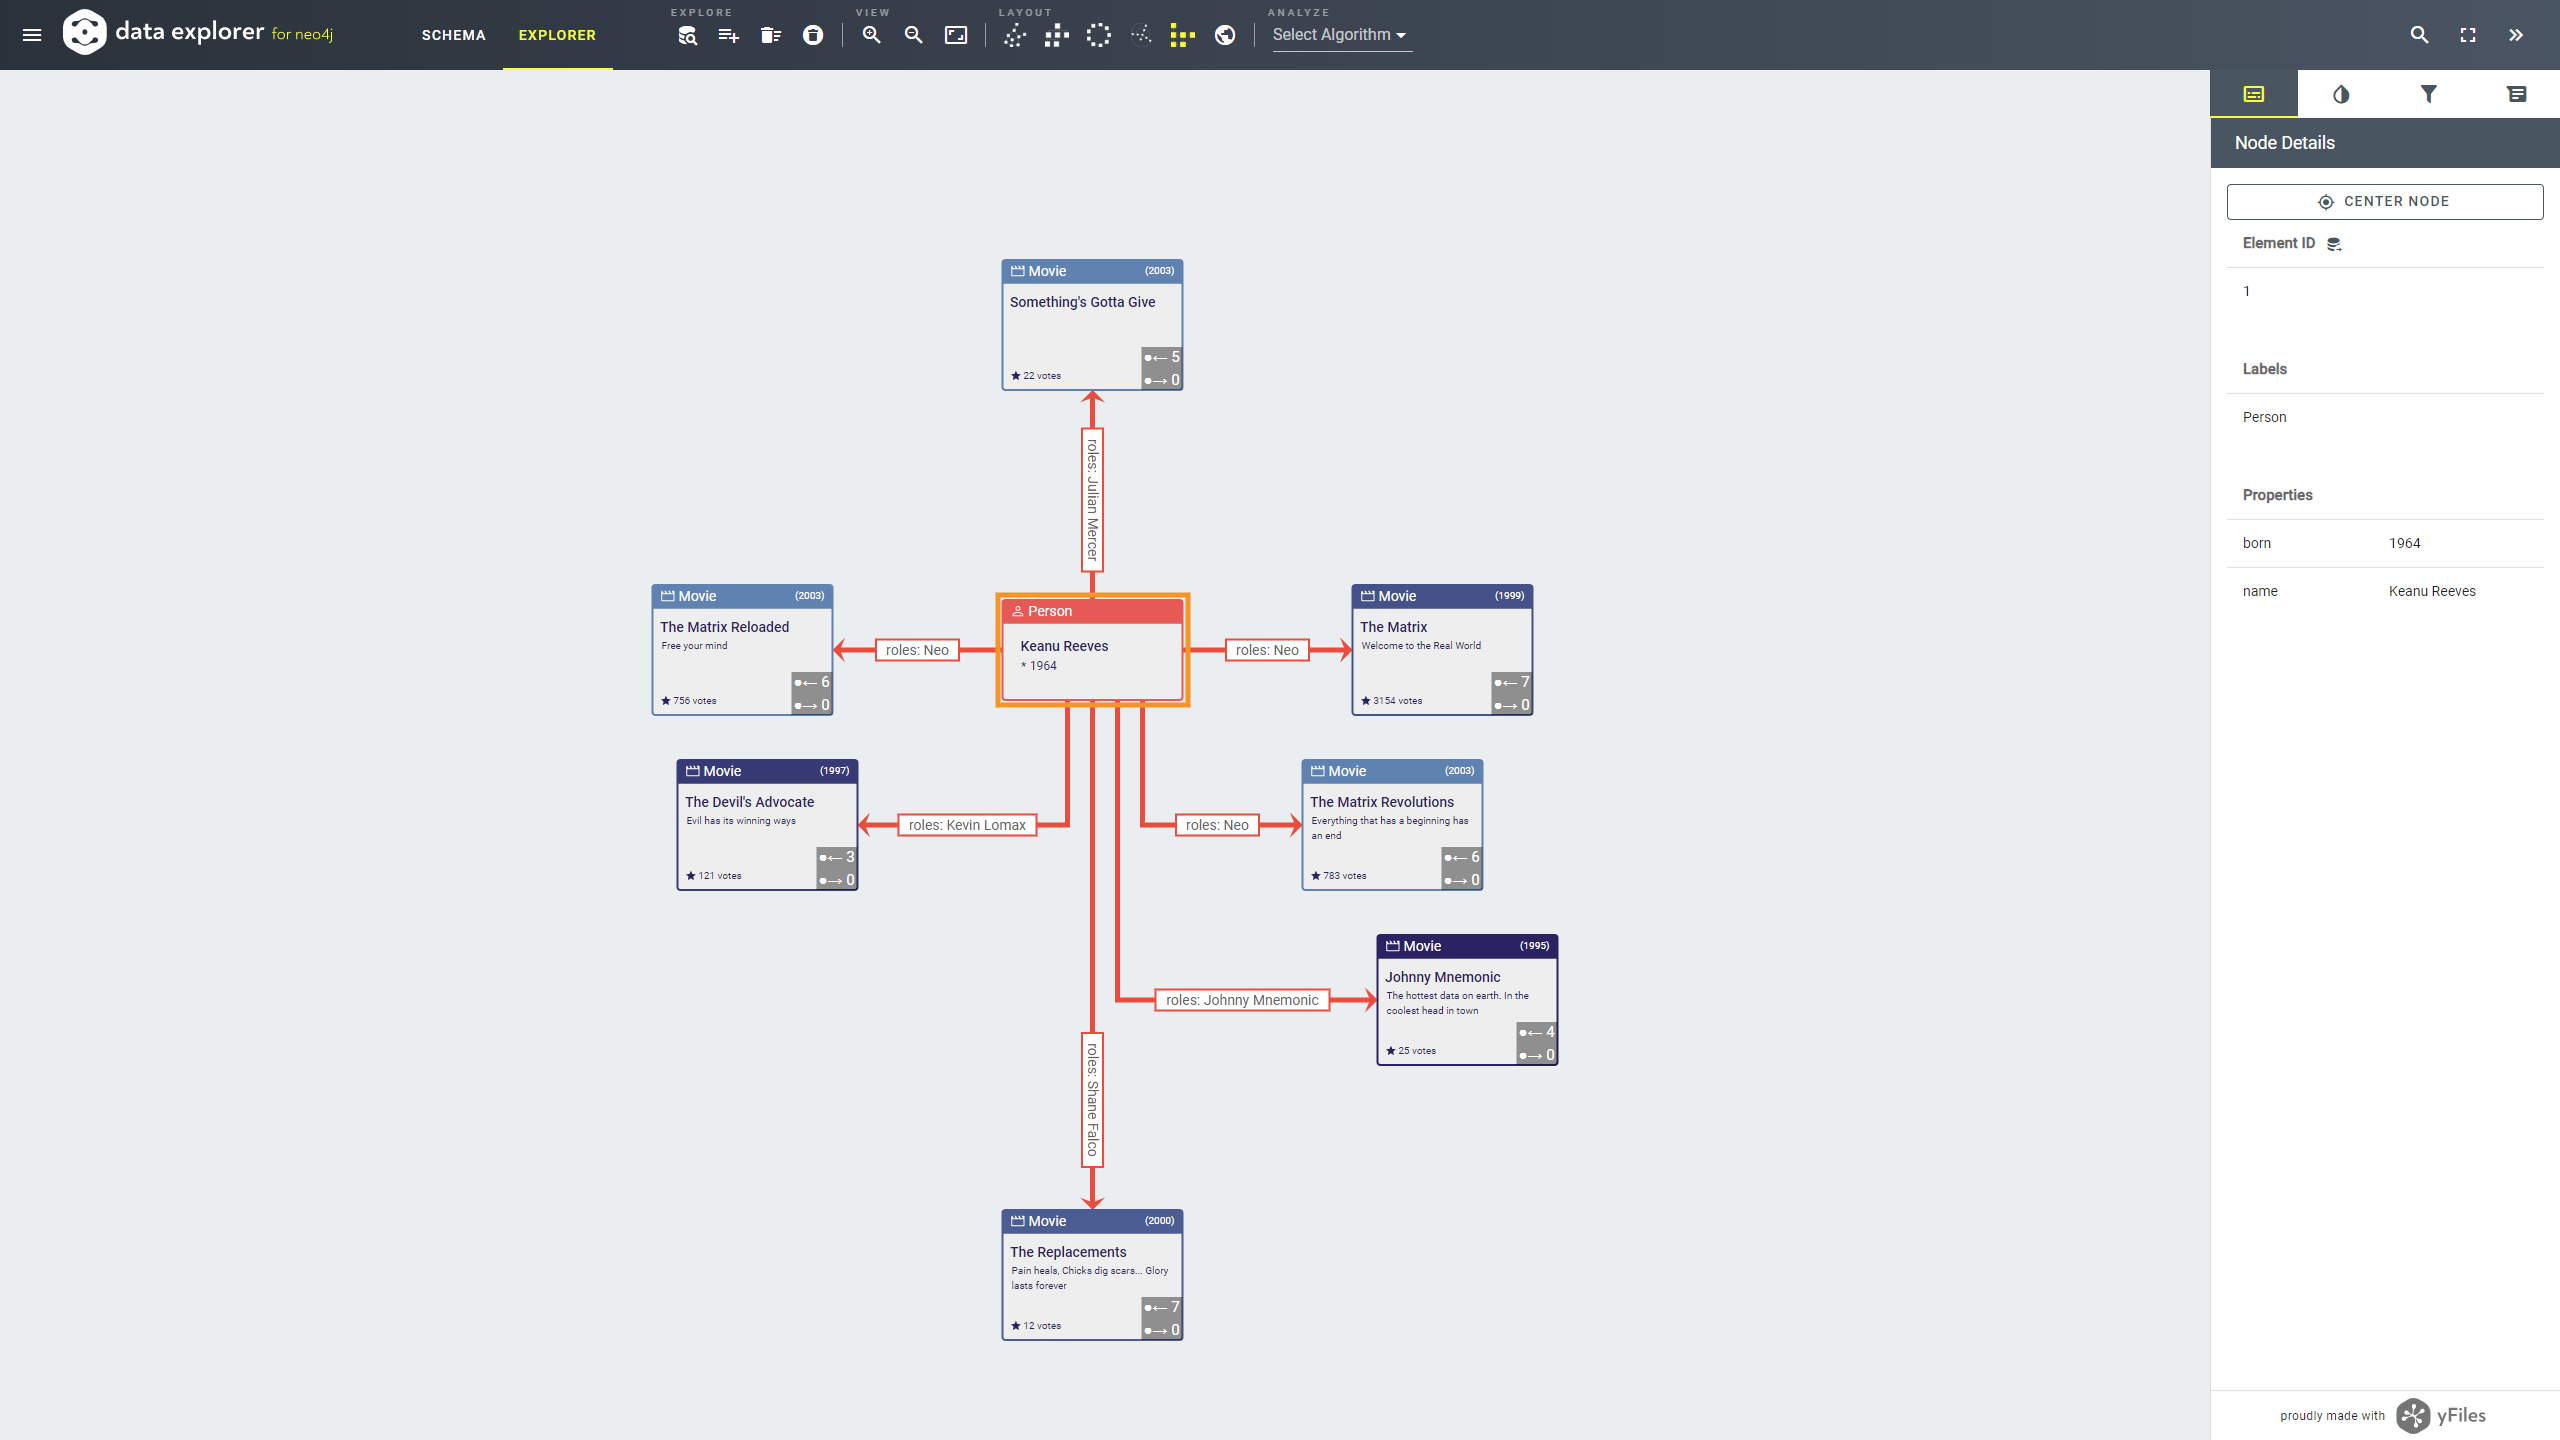Fit graph contents to the viewport

[x=955, y=34]
